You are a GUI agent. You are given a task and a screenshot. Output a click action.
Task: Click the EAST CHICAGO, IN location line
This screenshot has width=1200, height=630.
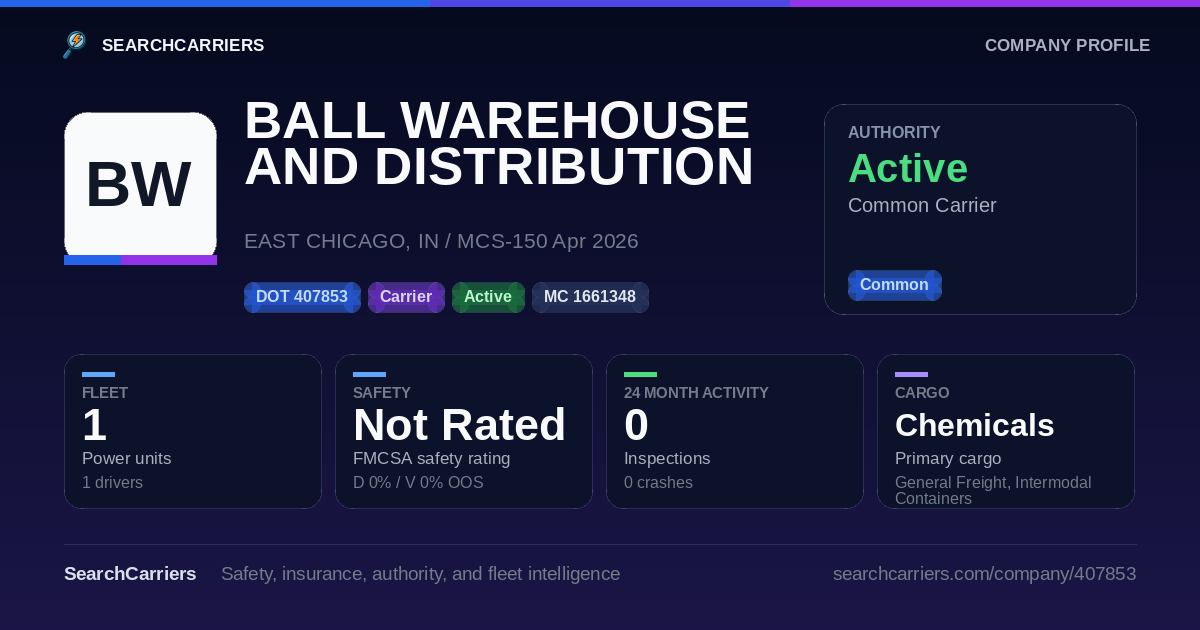(x=441, y=241)
